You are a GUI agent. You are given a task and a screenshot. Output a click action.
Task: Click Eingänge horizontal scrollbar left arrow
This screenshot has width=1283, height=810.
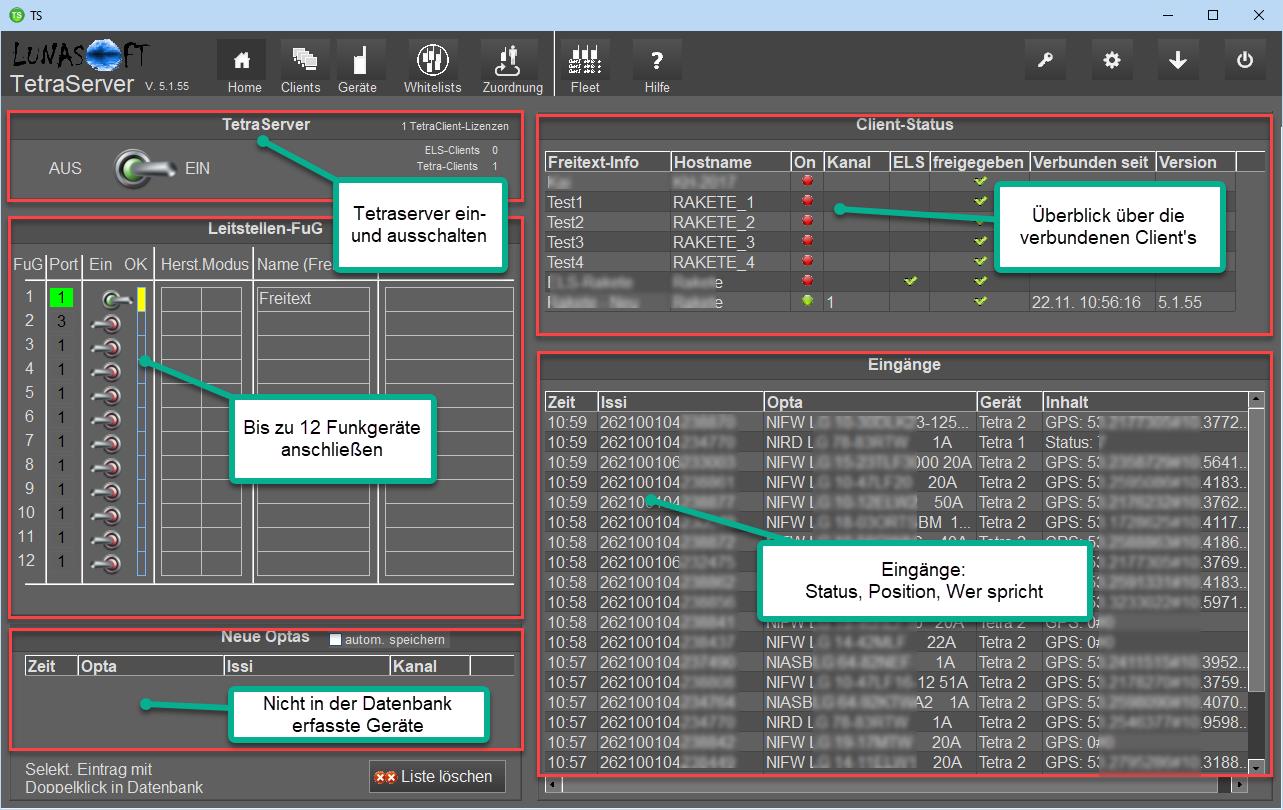[553, 786]
